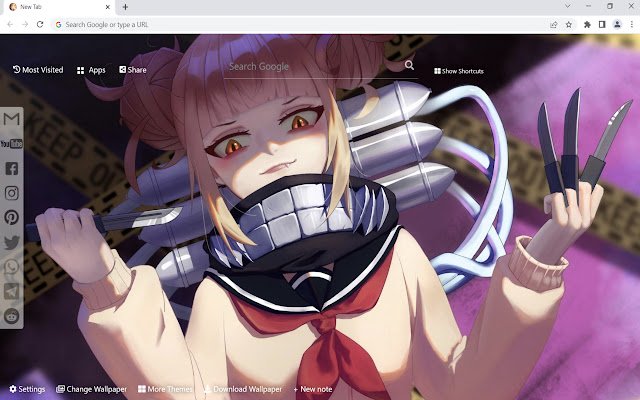The width and height of the screenshot is (640, 400).
Task: Open a new browser tab
Action: pyautogui.click(x=125, y=7)
